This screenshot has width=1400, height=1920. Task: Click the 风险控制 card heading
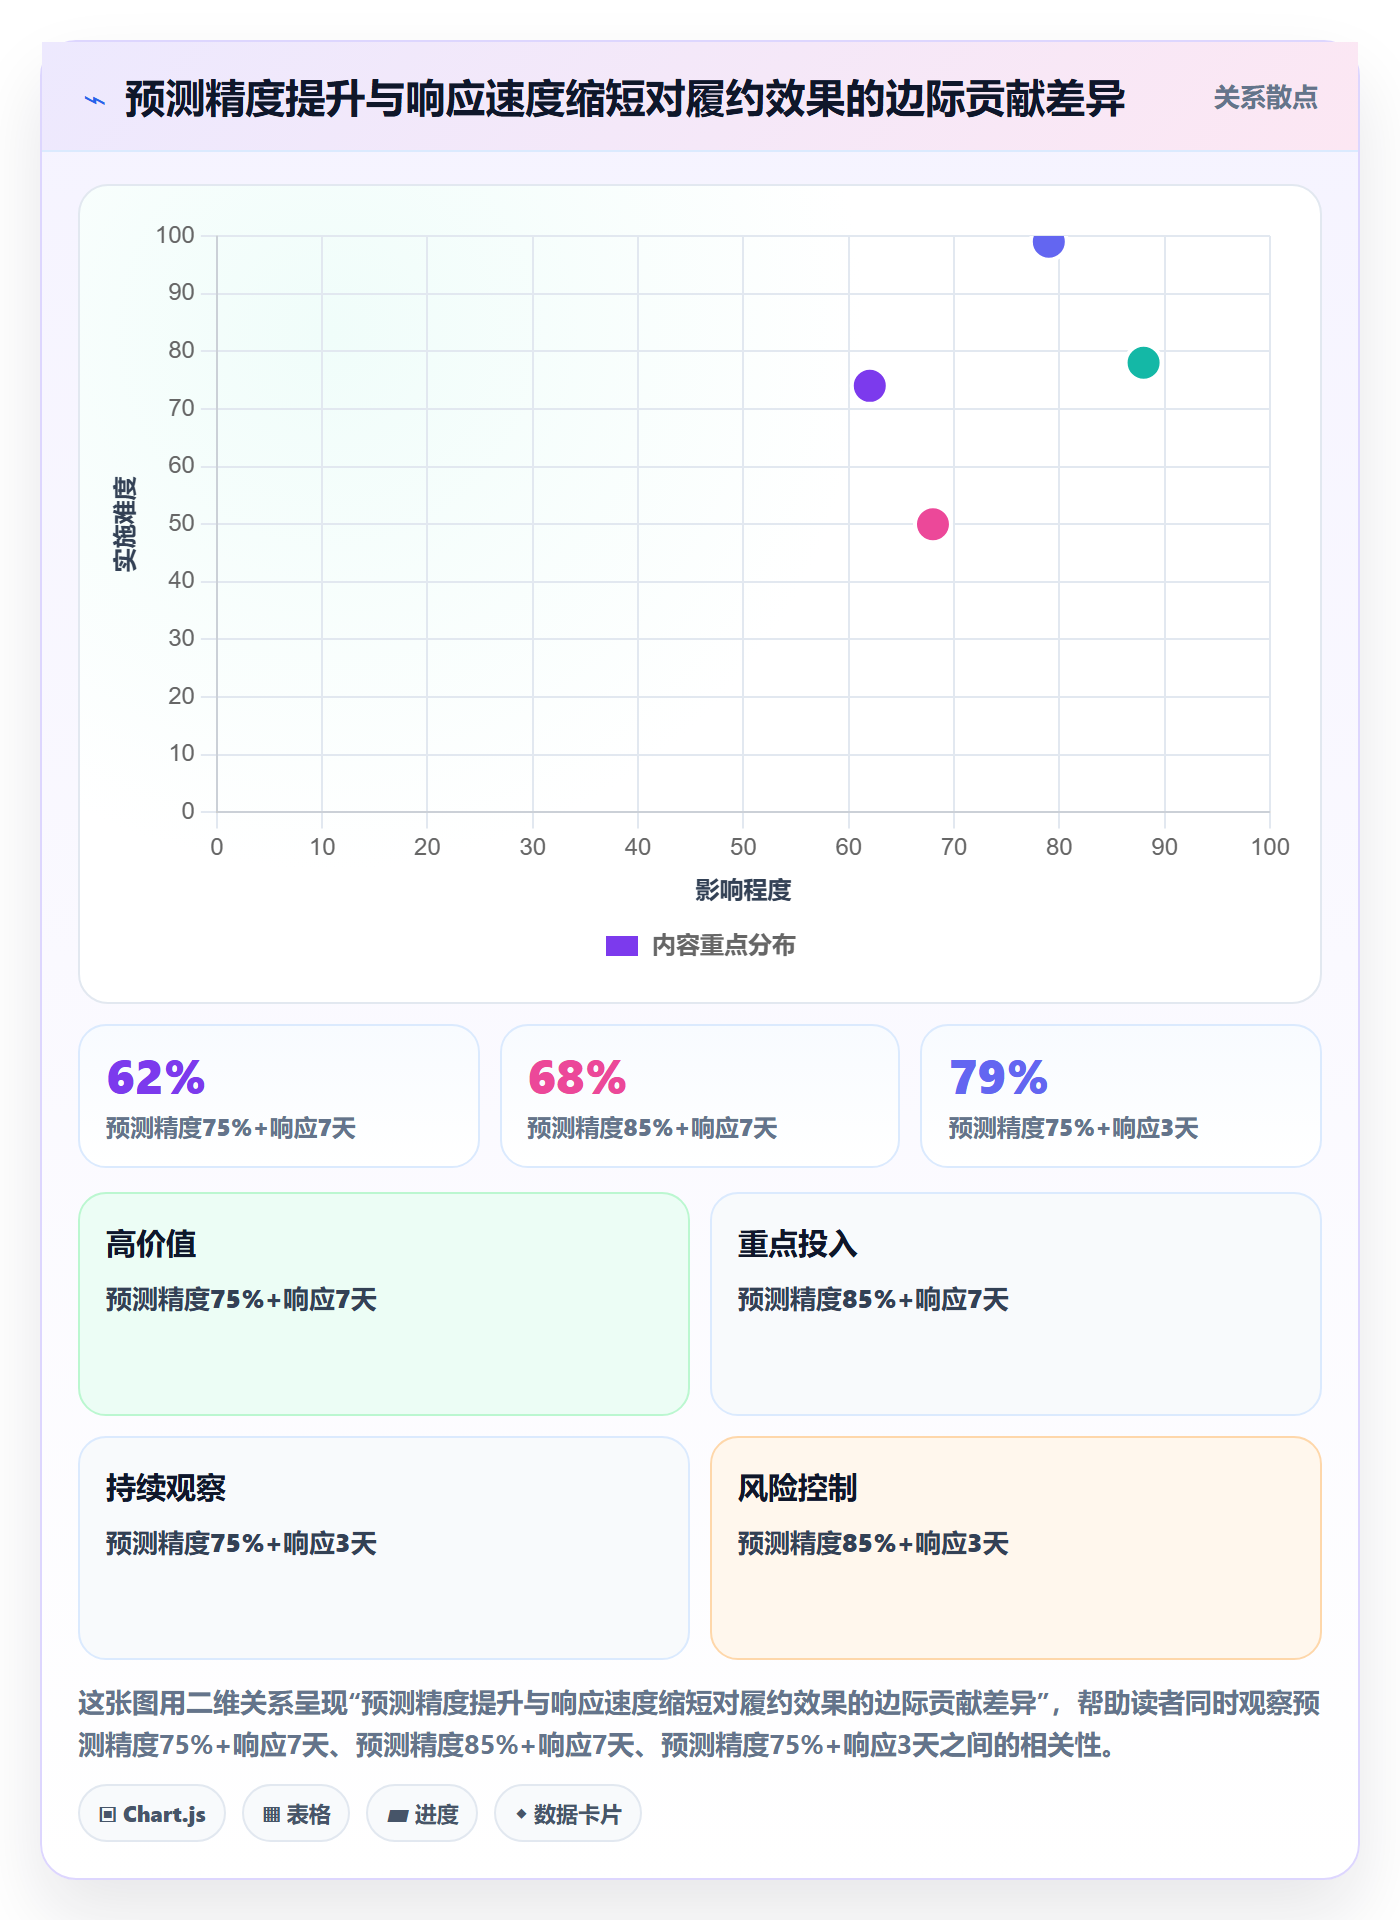click(797, 1488)
